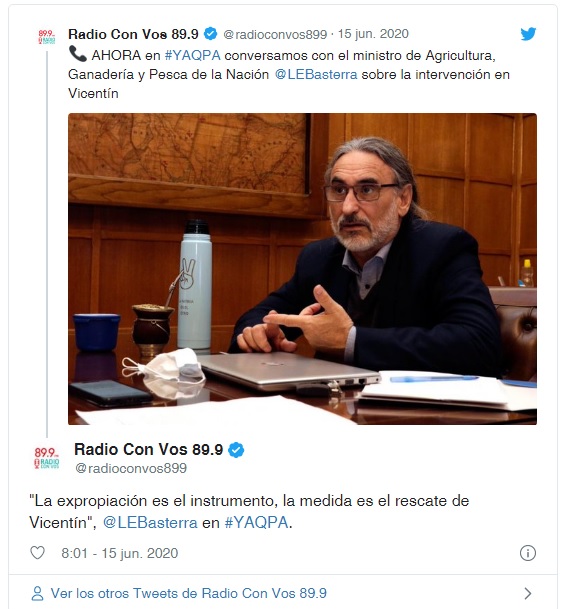
Task: Like the tweet with the heart icon
Action: (38, 553)
